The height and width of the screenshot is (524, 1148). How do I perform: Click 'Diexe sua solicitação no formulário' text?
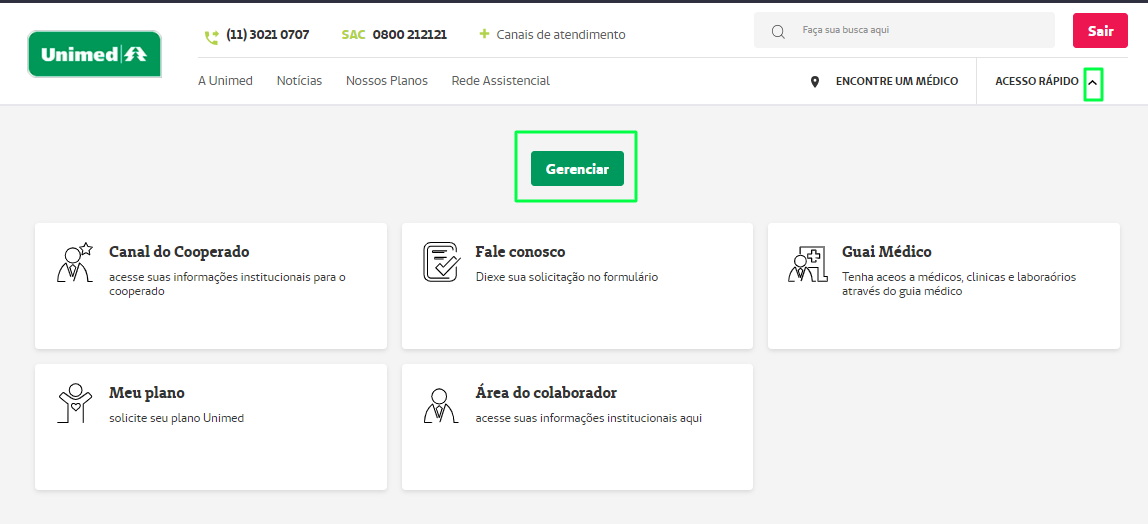click(567, 277)
